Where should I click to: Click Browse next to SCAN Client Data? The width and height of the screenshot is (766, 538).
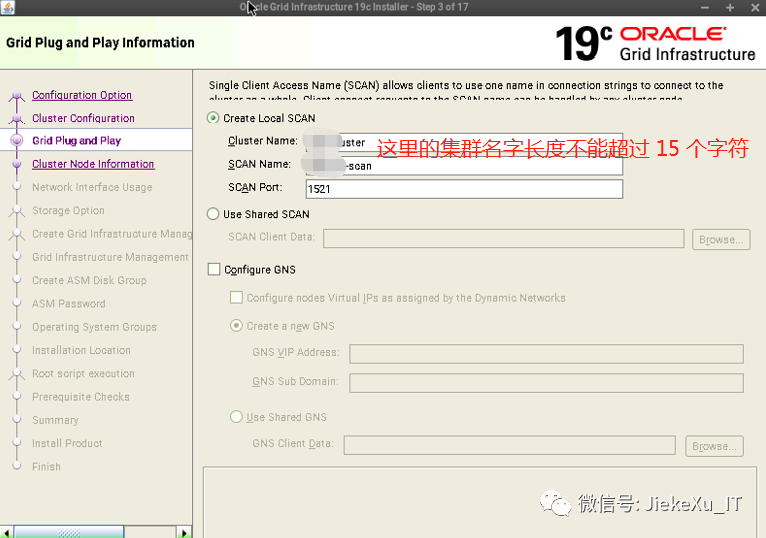[x=721, y=239]
